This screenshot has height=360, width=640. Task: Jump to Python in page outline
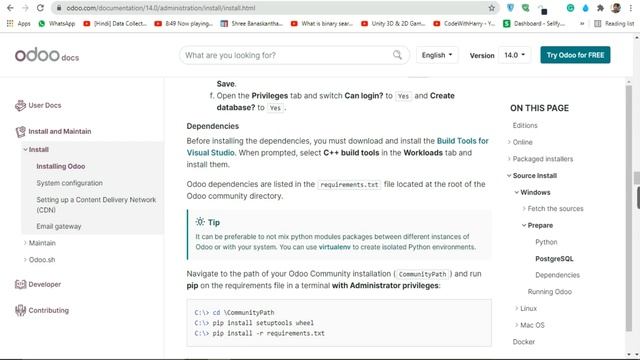tap(546, 242)
